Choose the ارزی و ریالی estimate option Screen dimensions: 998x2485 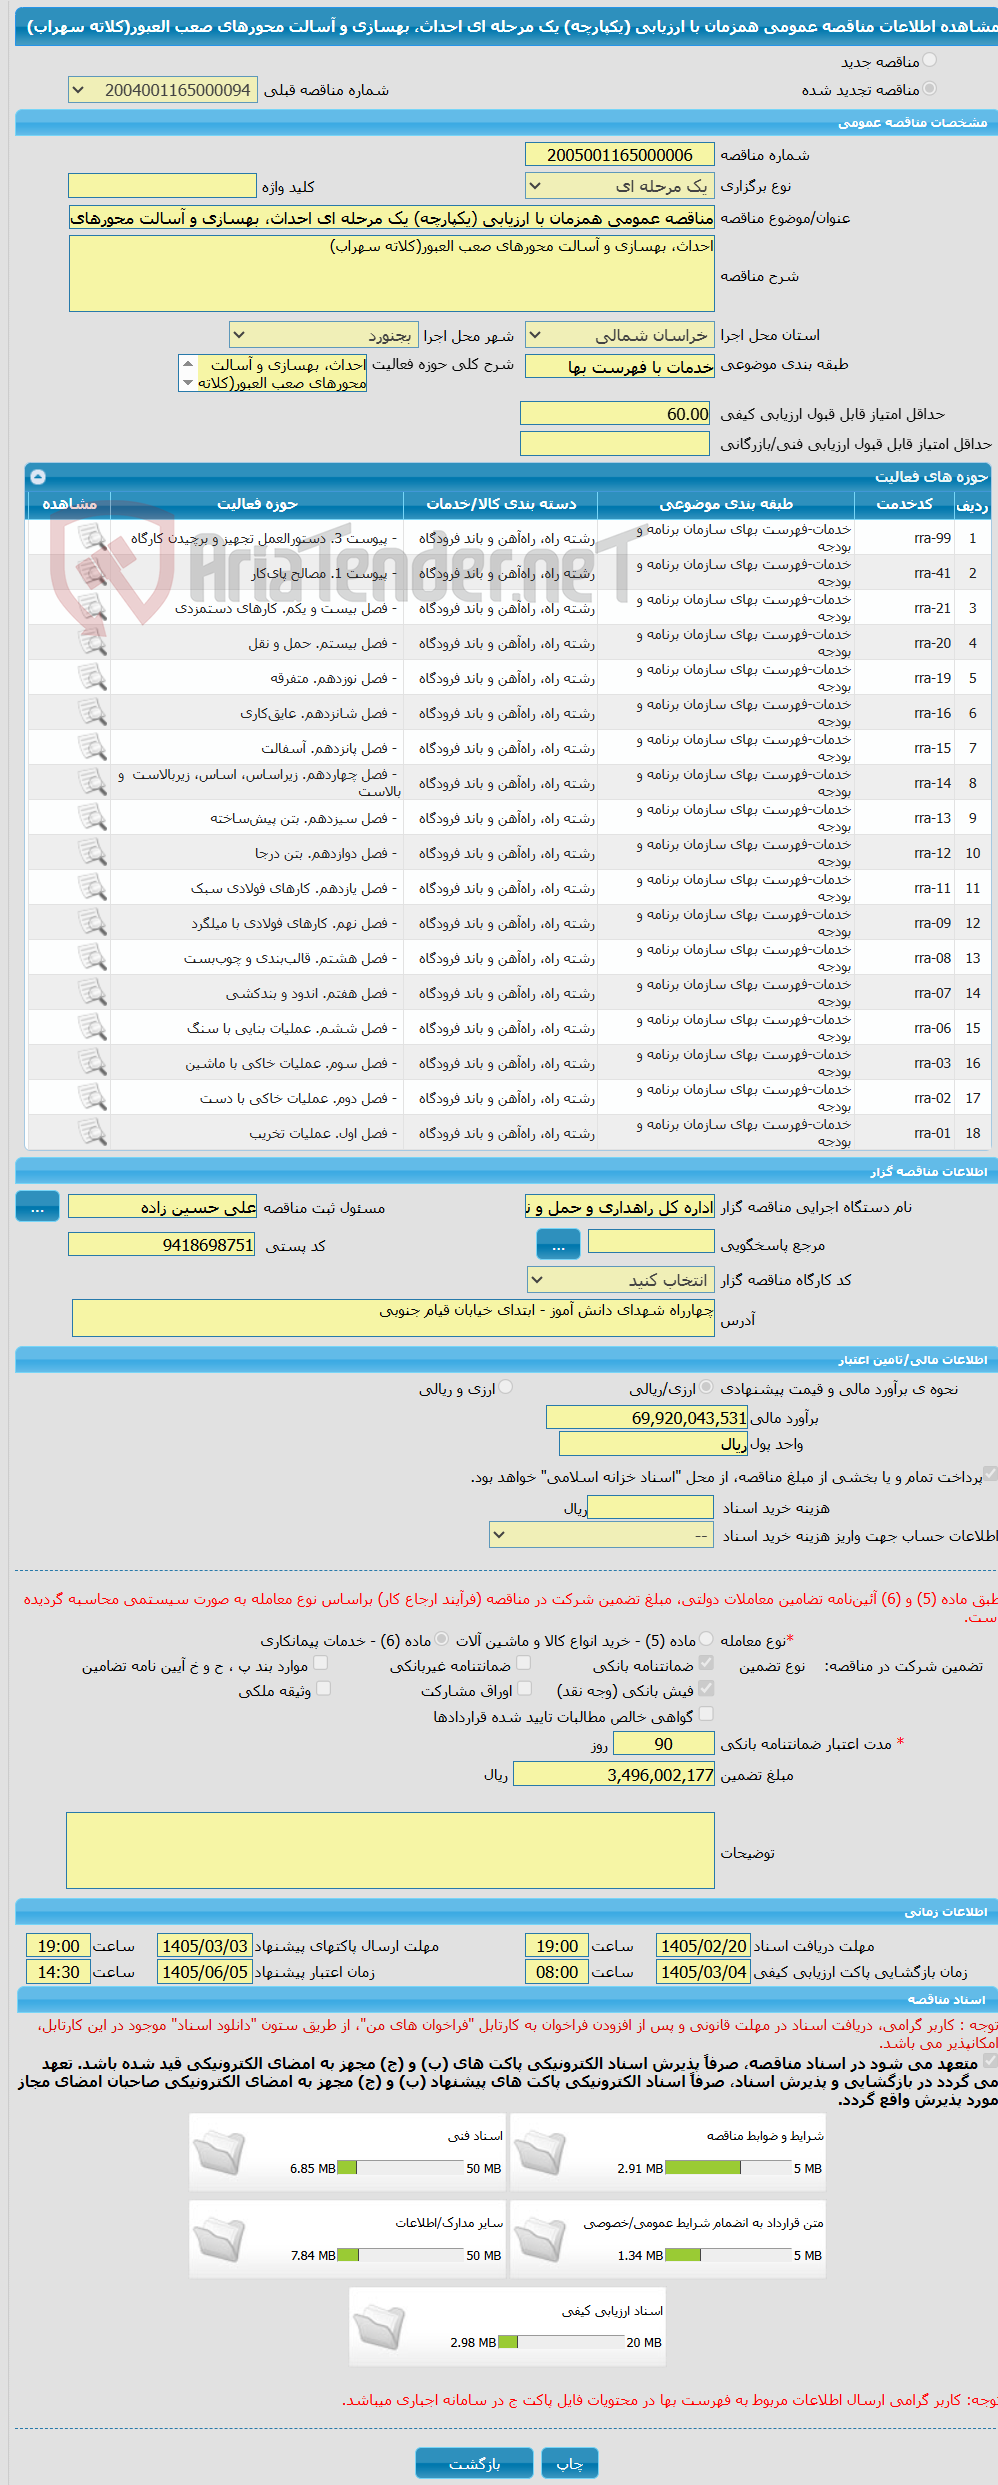(x=506, y=1387)
